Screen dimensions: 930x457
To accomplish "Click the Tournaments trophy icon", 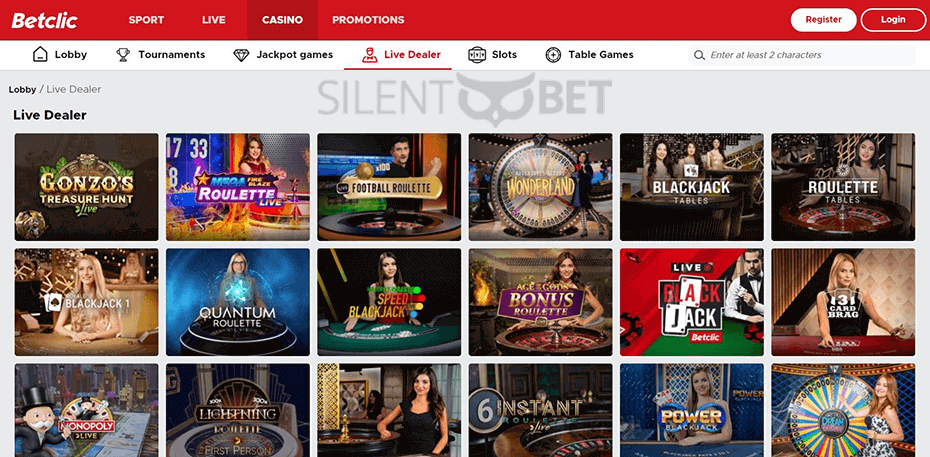I will [123, 55].
